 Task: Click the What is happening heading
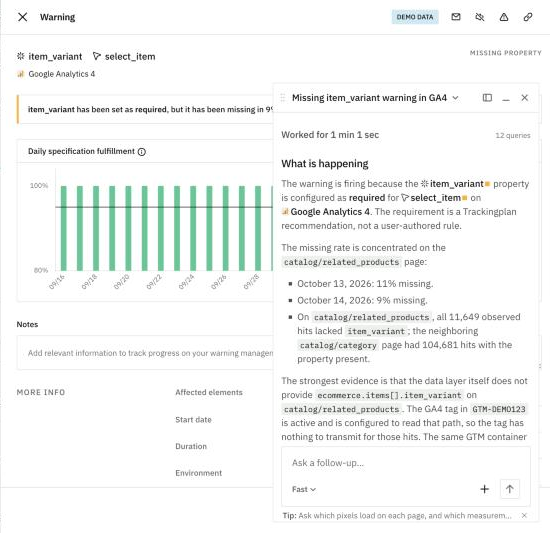[325, 164]
